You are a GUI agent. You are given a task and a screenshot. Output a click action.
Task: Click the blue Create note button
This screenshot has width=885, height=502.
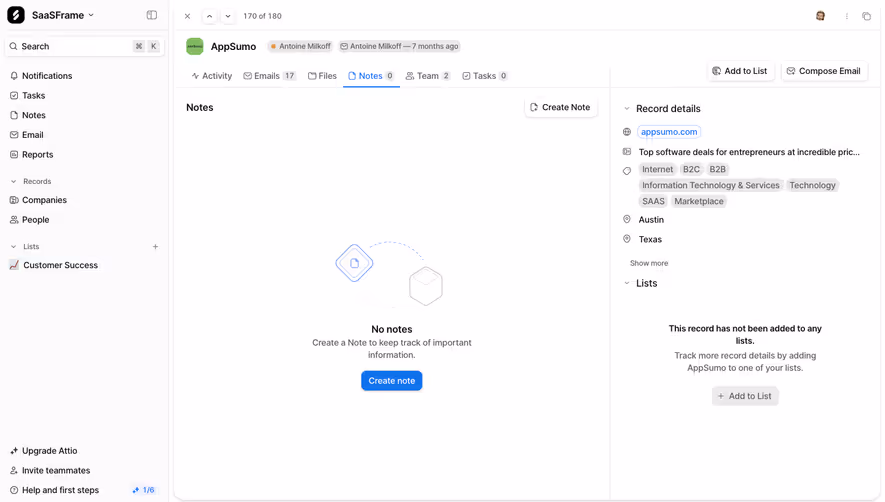pyautogui.click(x=392, y=381)
